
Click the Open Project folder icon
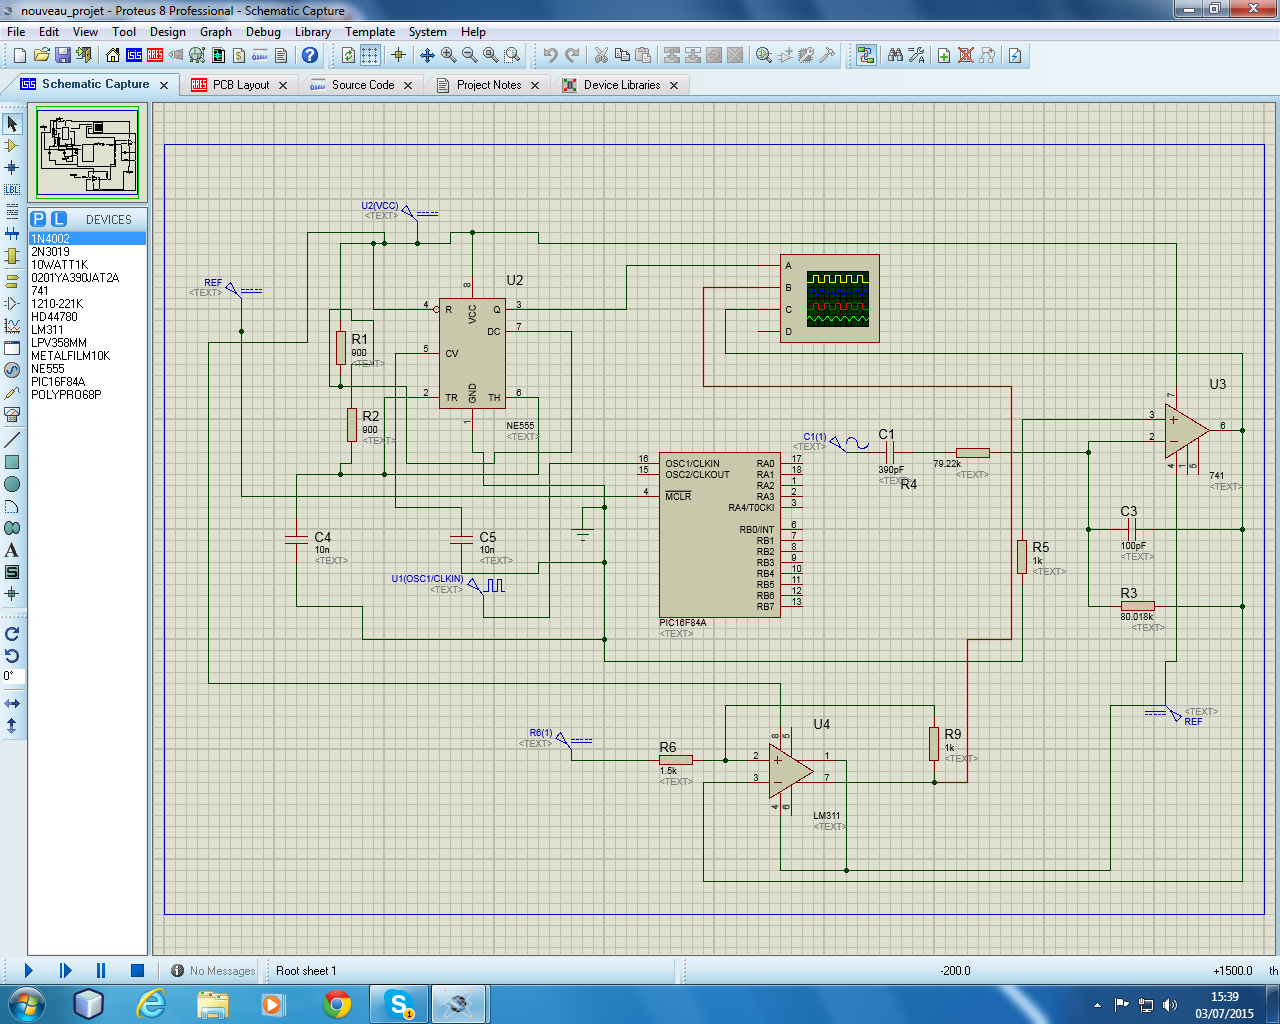[41, 55]
